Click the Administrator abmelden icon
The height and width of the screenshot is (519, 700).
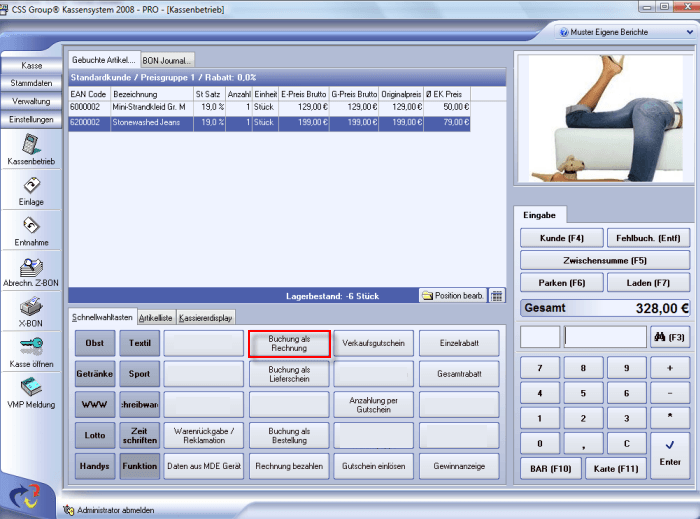pos(68,510)
